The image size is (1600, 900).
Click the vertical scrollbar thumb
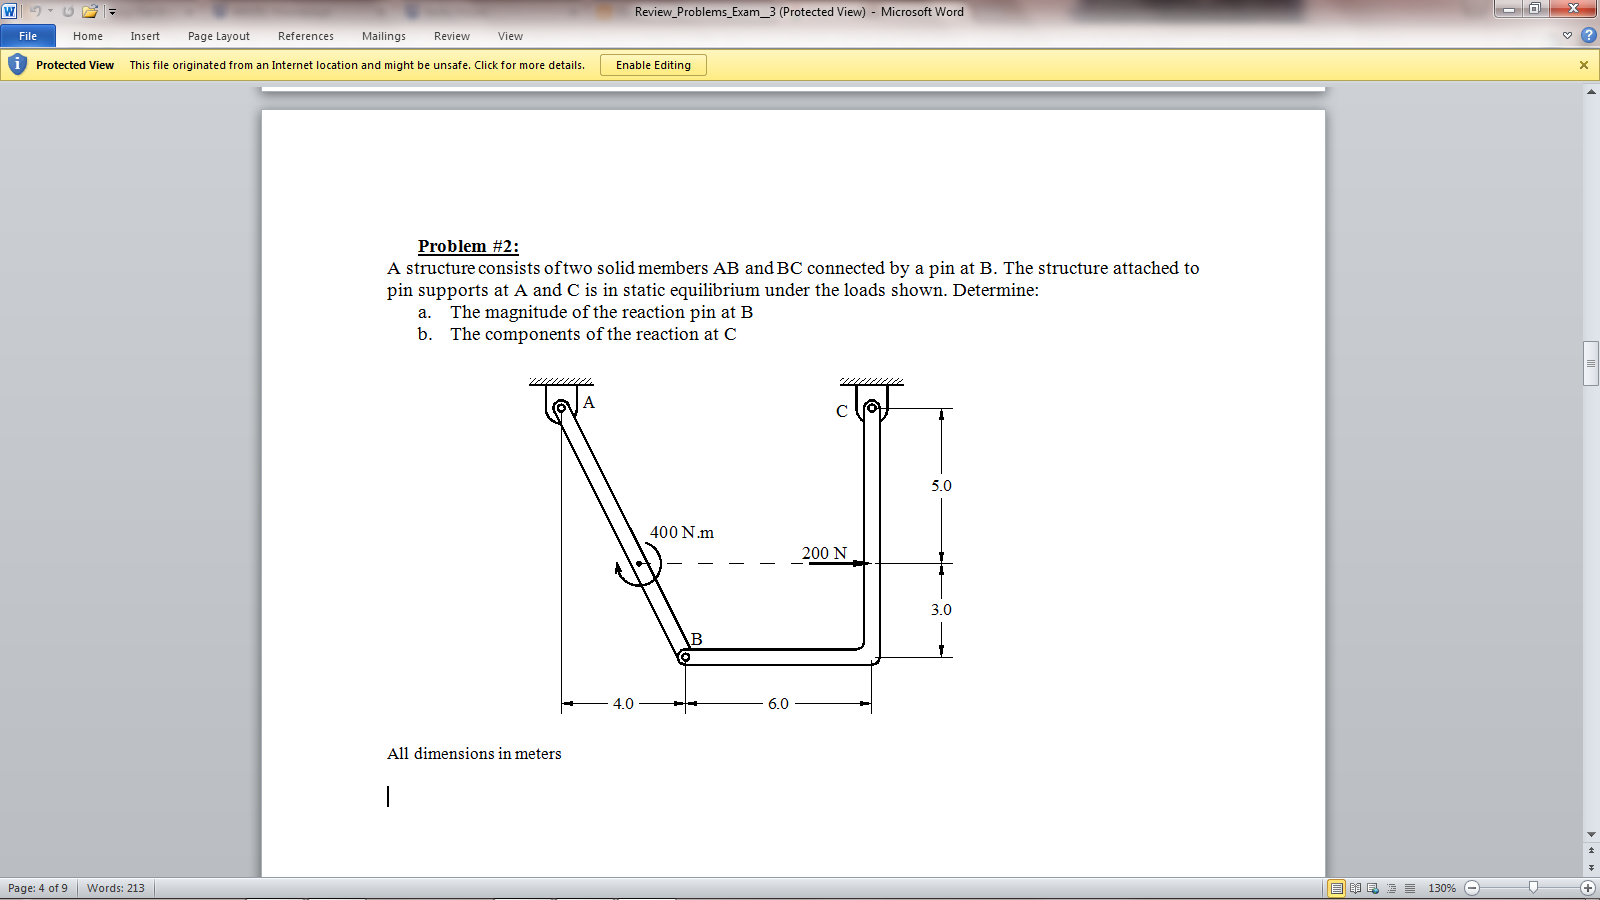click(x=1591, y=363)
